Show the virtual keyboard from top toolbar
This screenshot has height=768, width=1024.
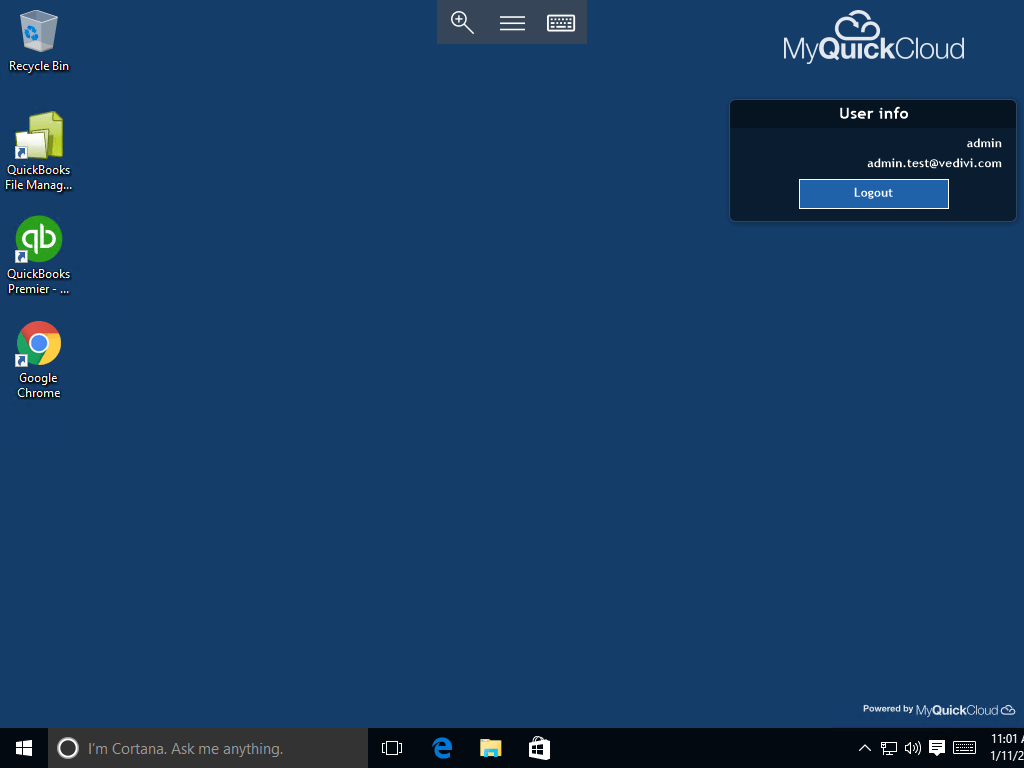(561, 23)
